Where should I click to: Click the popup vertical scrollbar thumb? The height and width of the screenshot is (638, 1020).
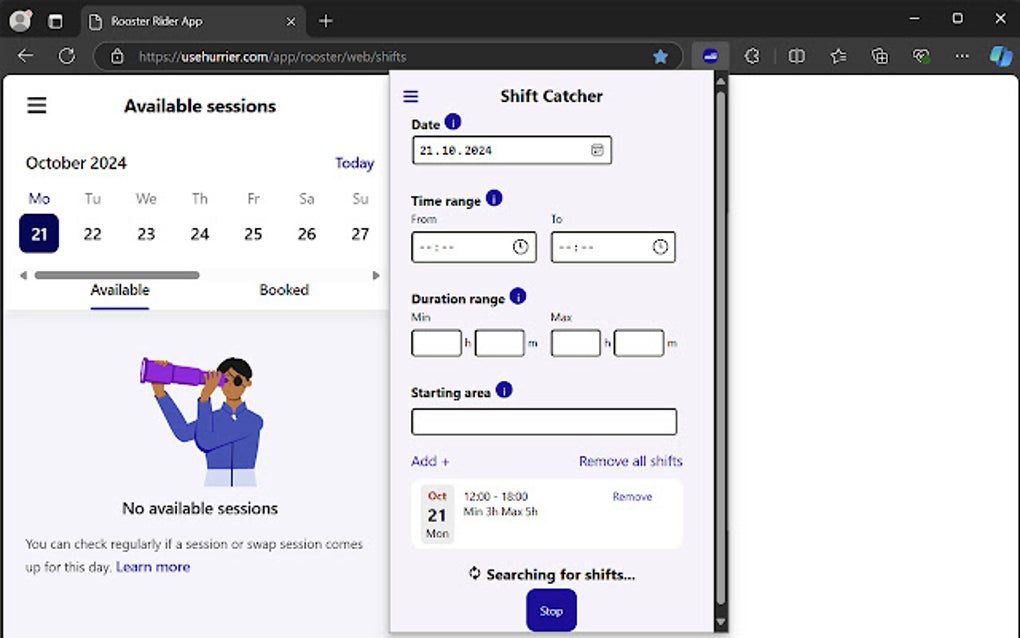coord(720,348)
